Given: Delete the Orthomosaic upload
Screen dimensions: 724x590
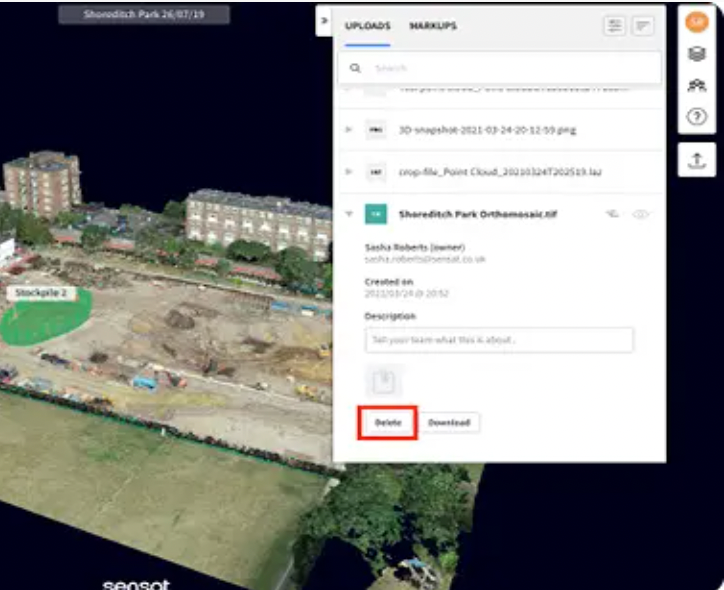Looking at the screenshot, I should [388, 422].
